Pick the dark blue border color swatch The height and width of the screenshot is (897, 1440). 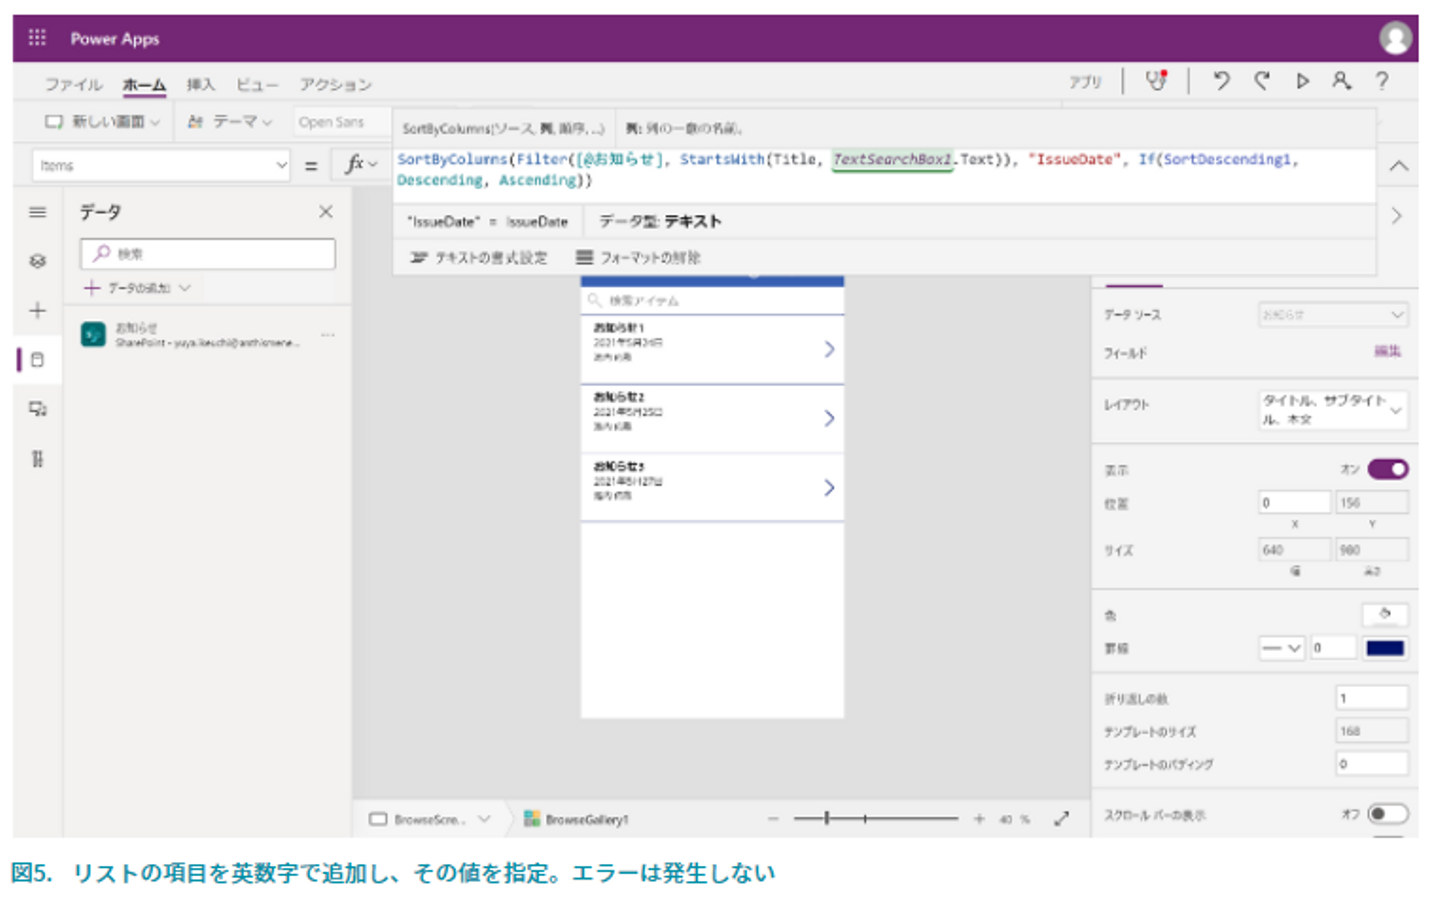point(1385,648)
